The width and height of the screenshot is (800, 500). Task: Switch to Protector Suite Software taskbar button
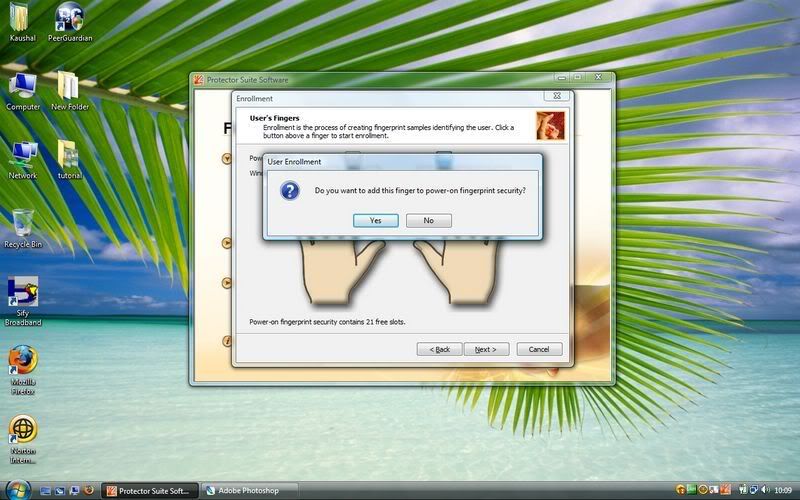tap(149, 491)
